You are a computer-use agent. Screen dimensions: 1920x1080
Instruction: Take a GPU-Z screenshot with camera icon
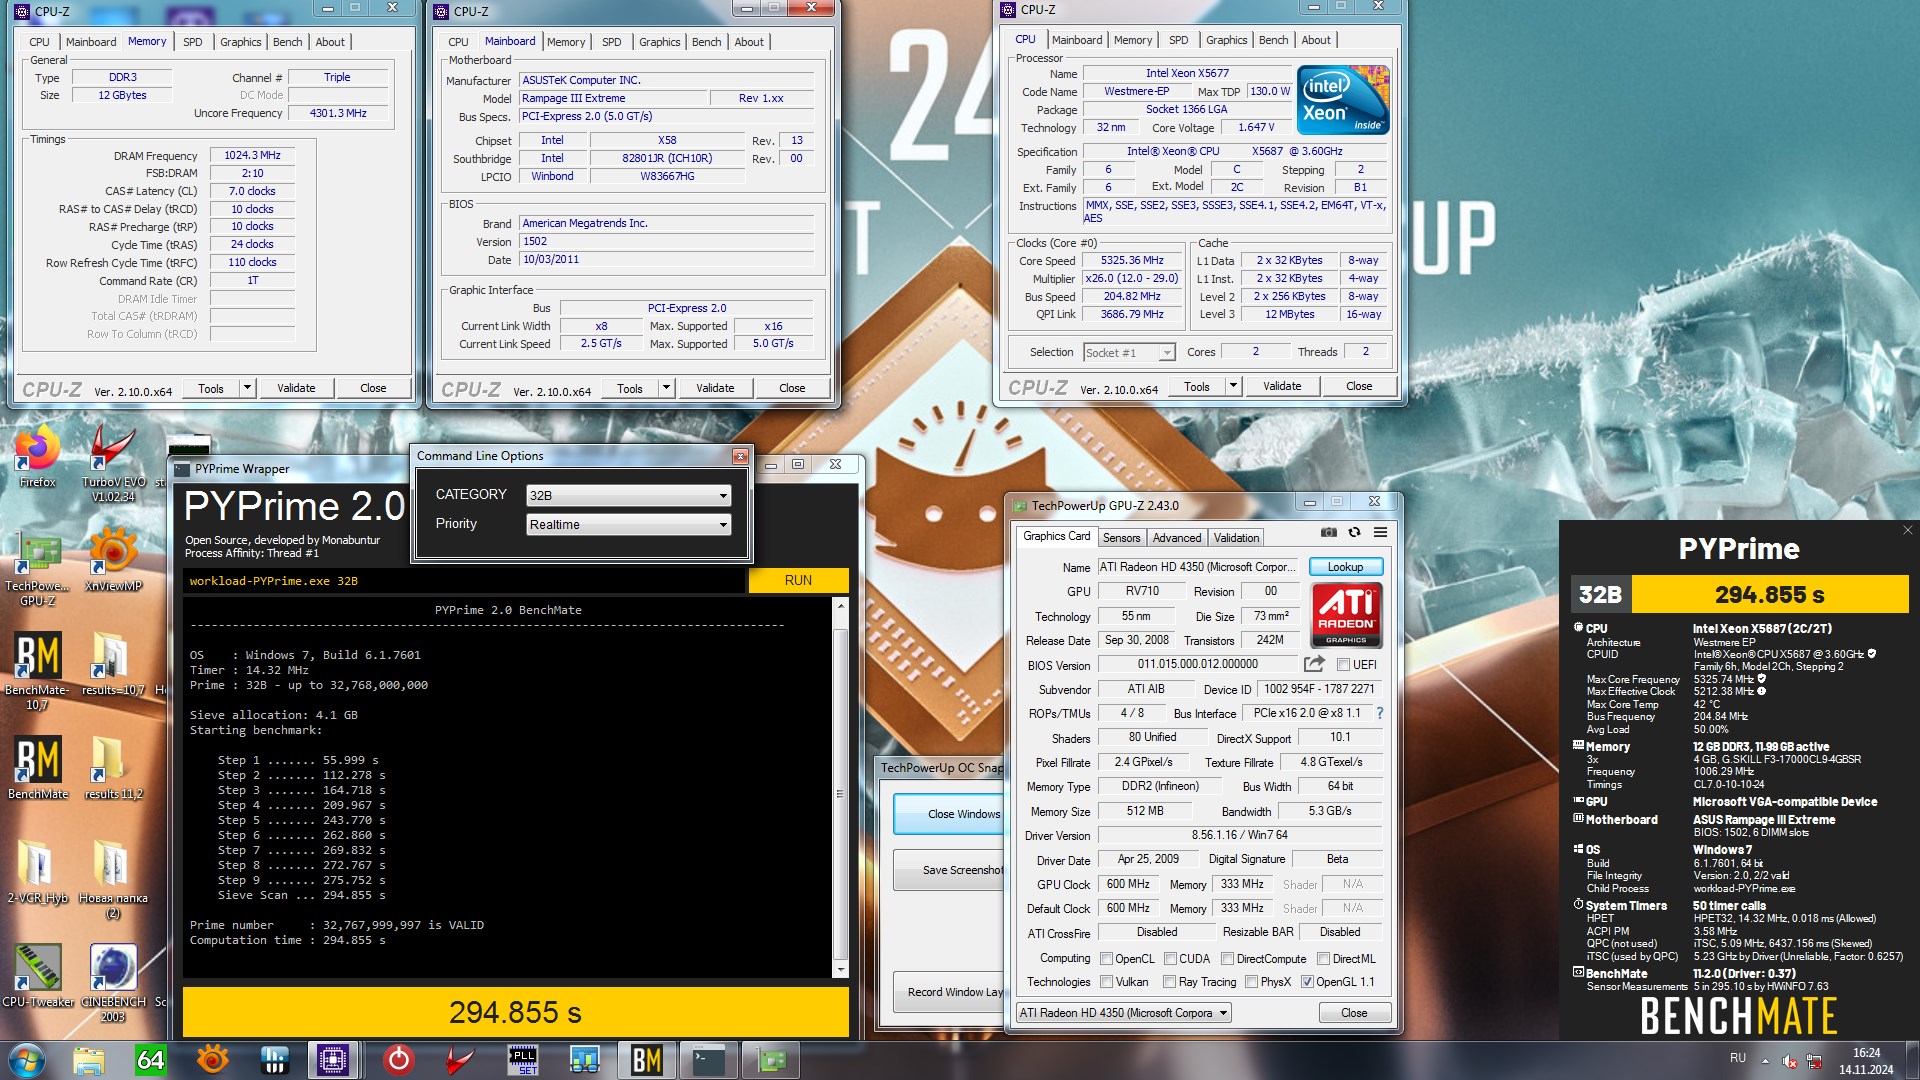1328,532
